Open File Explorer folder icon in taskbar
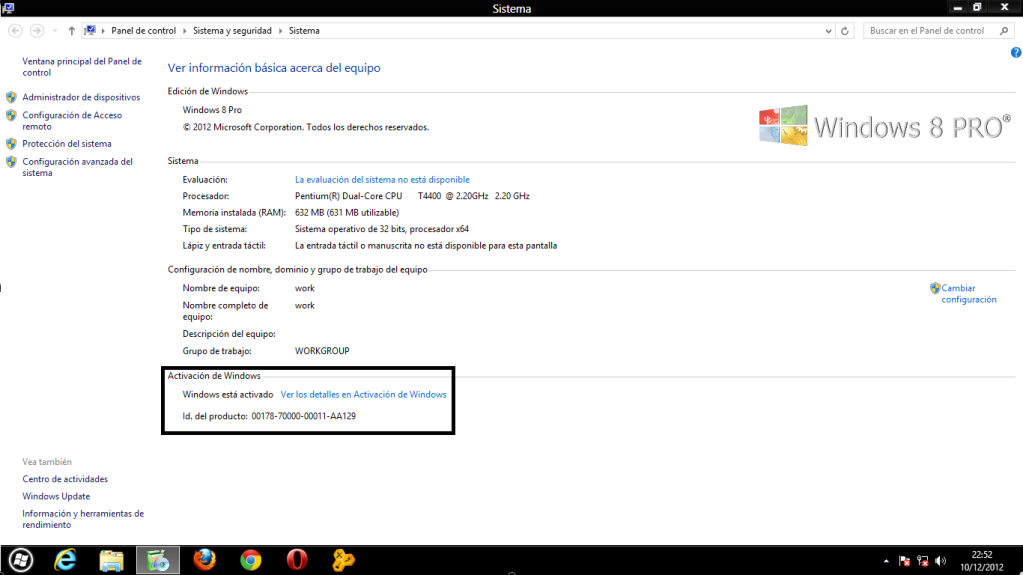 click(112, 560)
